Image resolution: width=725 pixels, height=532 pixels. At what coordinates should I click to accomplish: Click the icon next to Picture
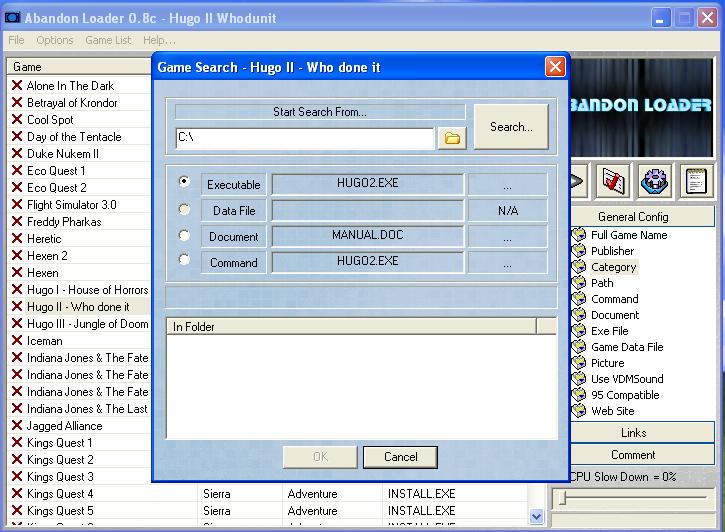pyautogui.click(x=578, y=363)
